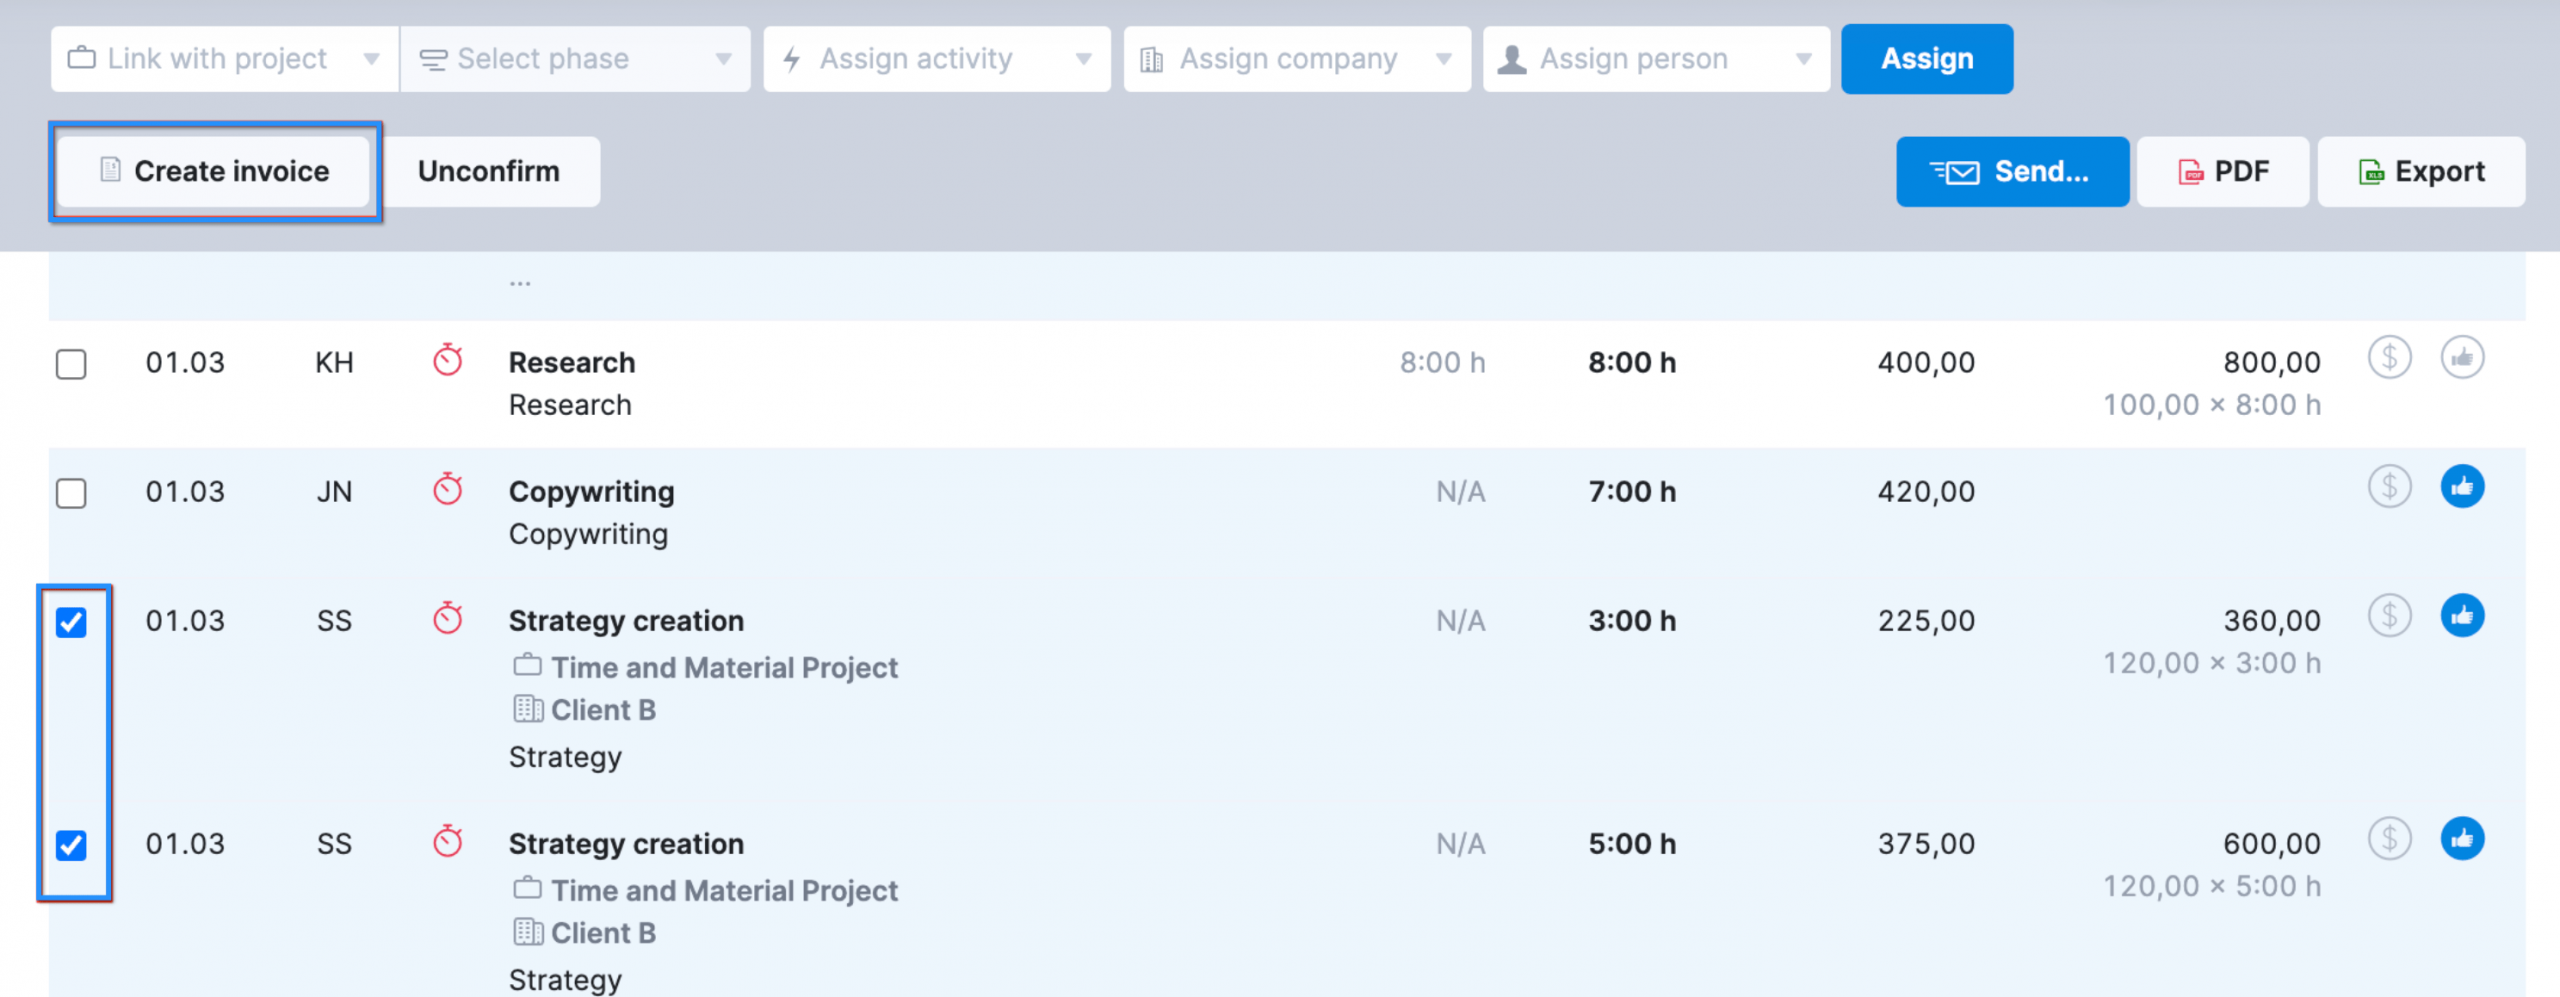Check the Research entry checkbox

click(x=71, y=364)
